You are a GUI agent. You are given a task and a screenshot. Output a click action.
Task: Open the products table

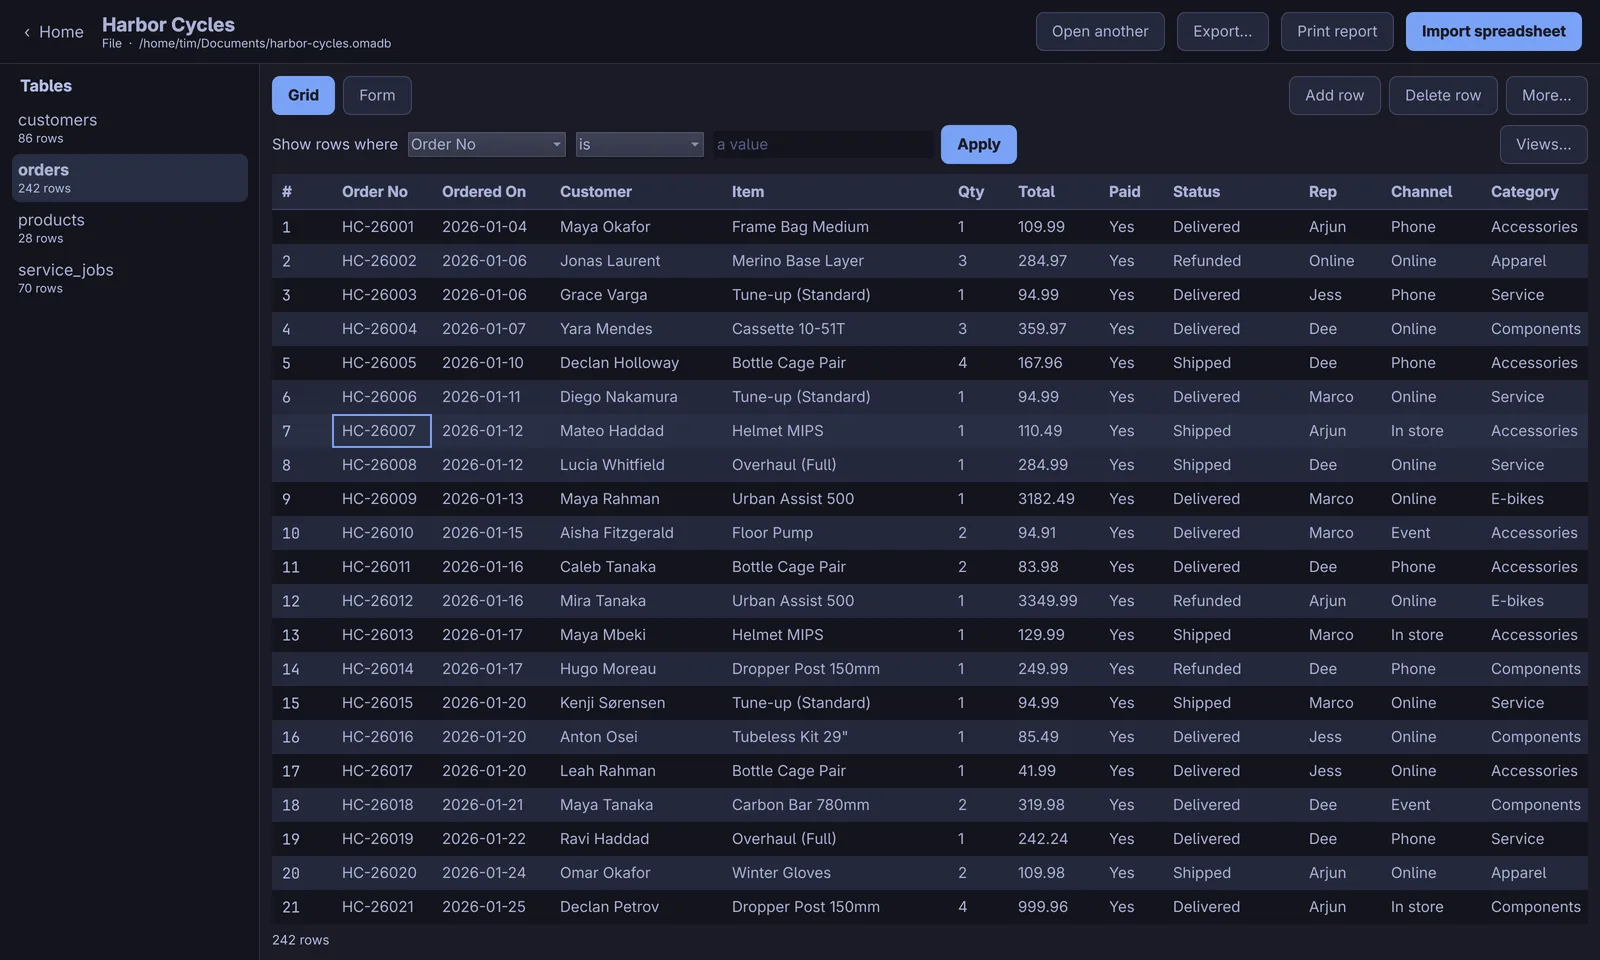click(130, 228)
